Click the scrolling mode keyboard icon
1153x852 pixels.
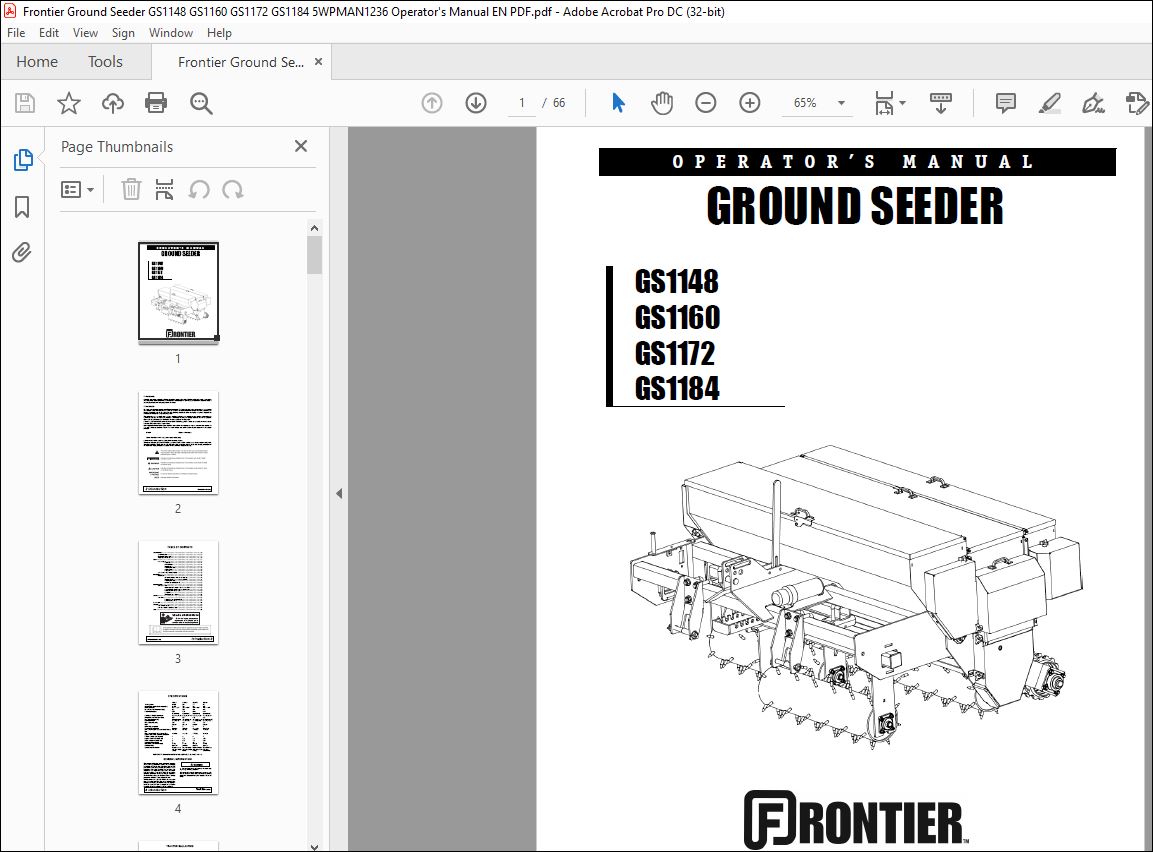(940, 103)
